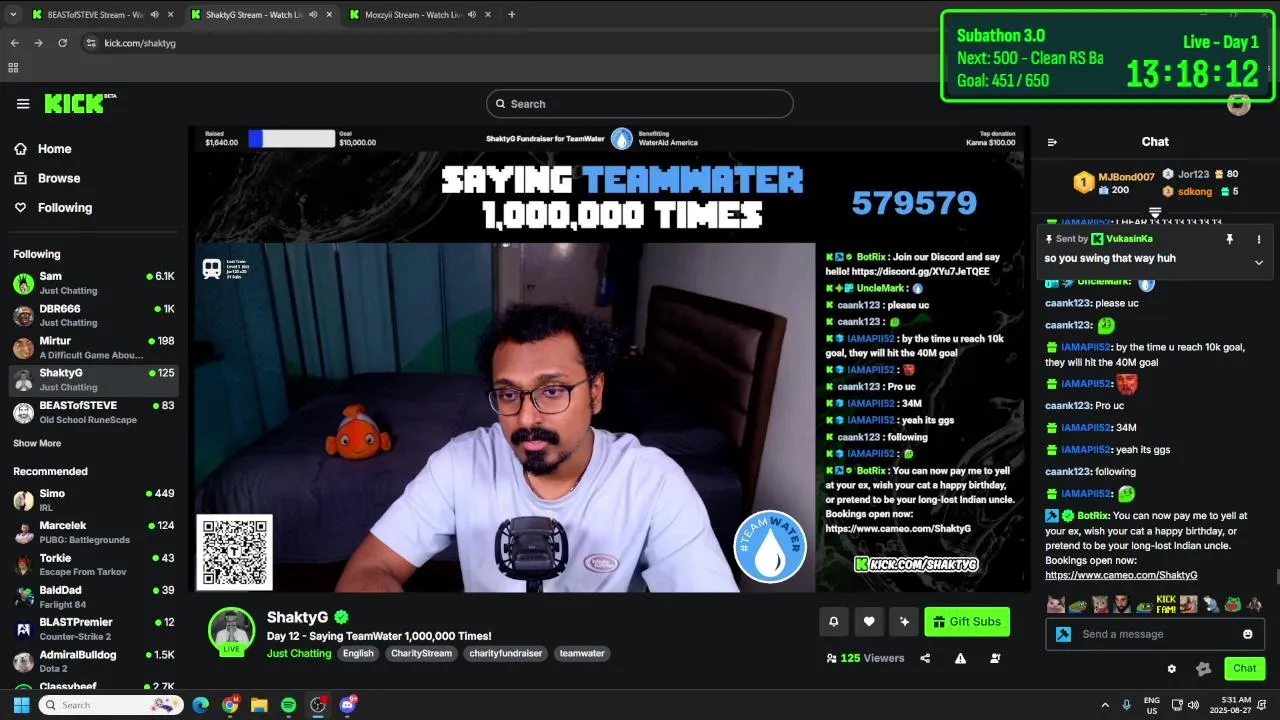The height and width of the screenshot is (720, 1280).
Task: Go forward in browser history
Action: pyautogui.click(x=38, y=43)
